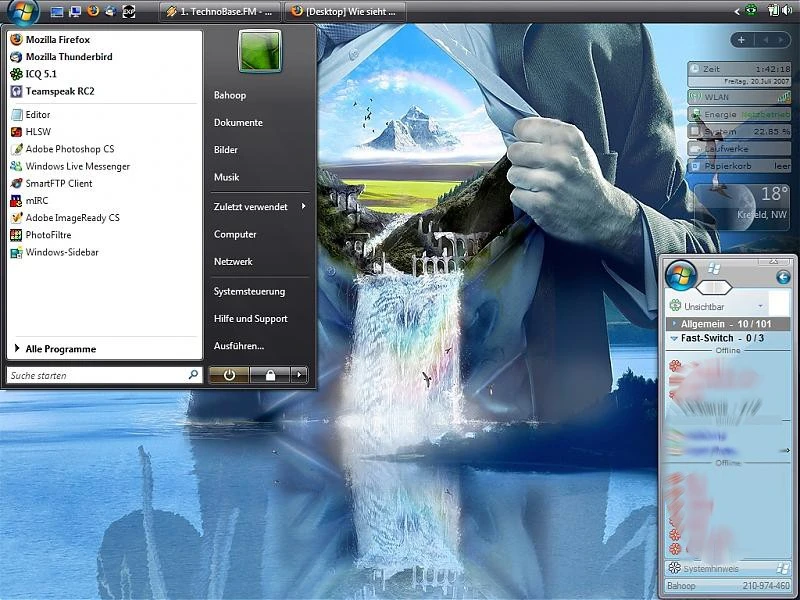Expand Alle Programme list
Screen dimensions: 800x600
pos(60,349)
